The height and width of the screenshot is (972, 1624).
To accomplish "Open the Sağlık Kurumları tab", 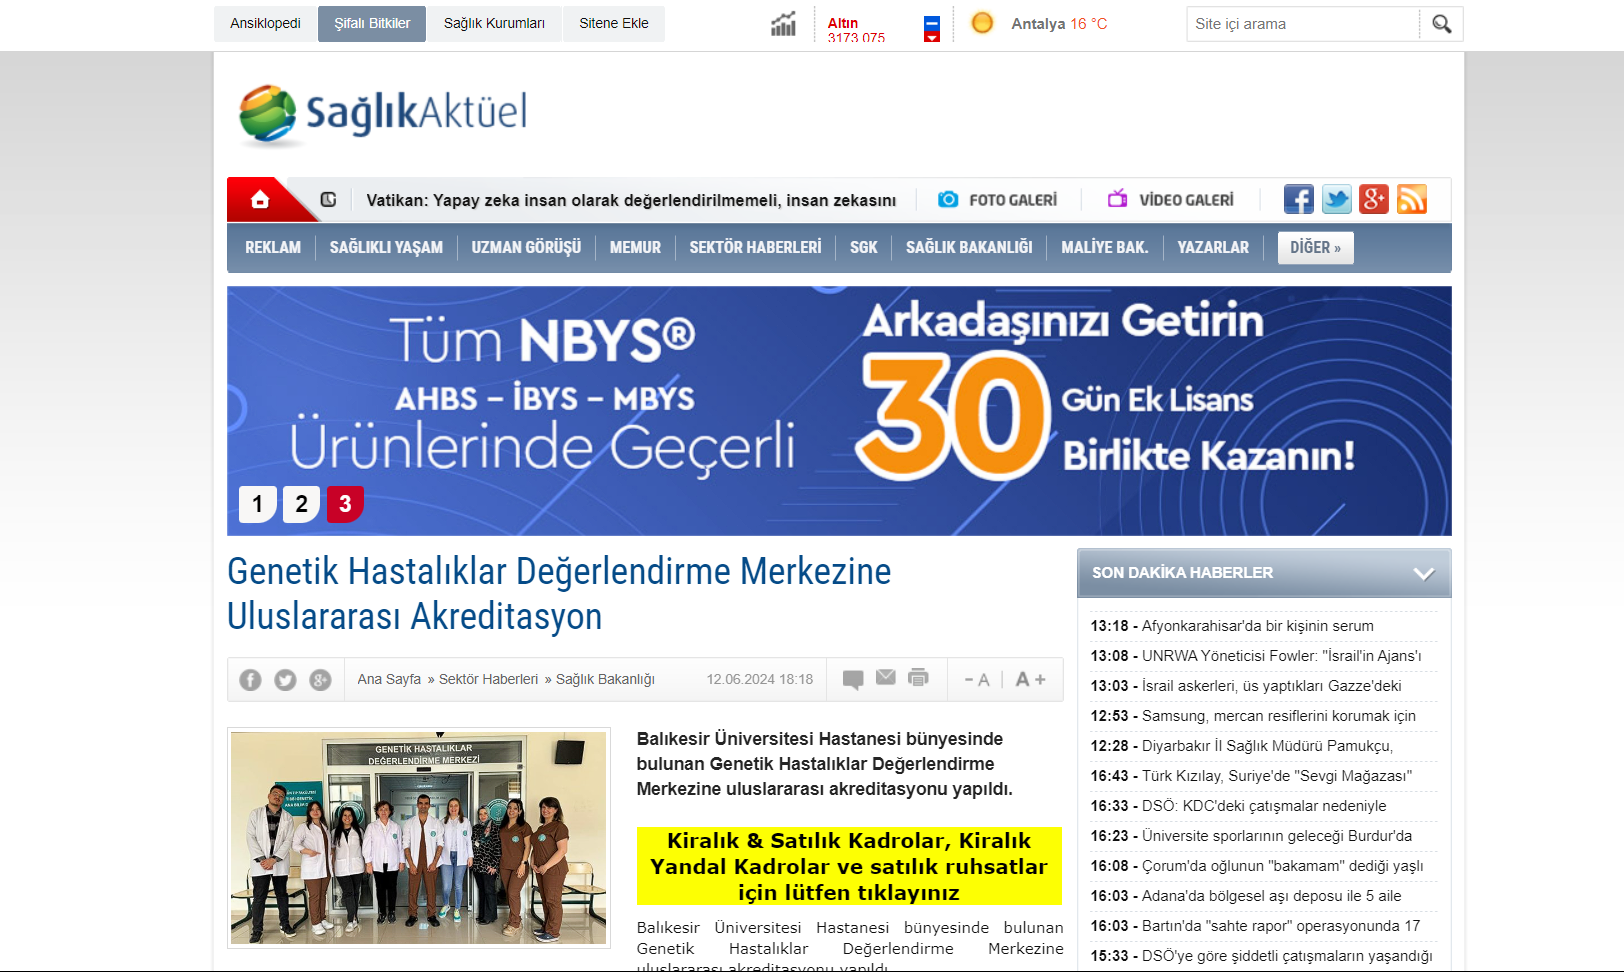I will (x=494, y=24).
